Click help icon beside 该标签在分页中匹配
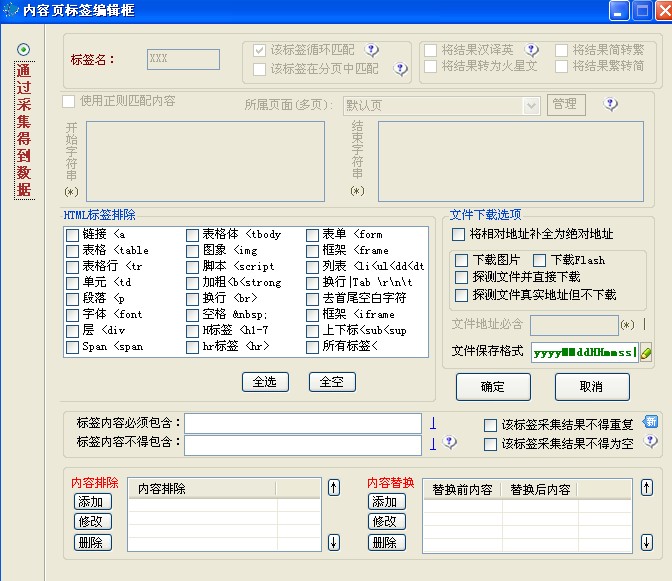The width and height of the screenshot is (672, 581). pyautogui.click(x=400, y=69)
